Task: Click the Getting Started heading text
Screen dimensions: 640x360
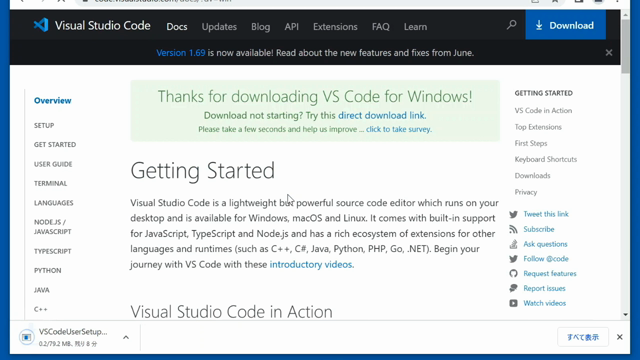Action: (x=202, y=171)
